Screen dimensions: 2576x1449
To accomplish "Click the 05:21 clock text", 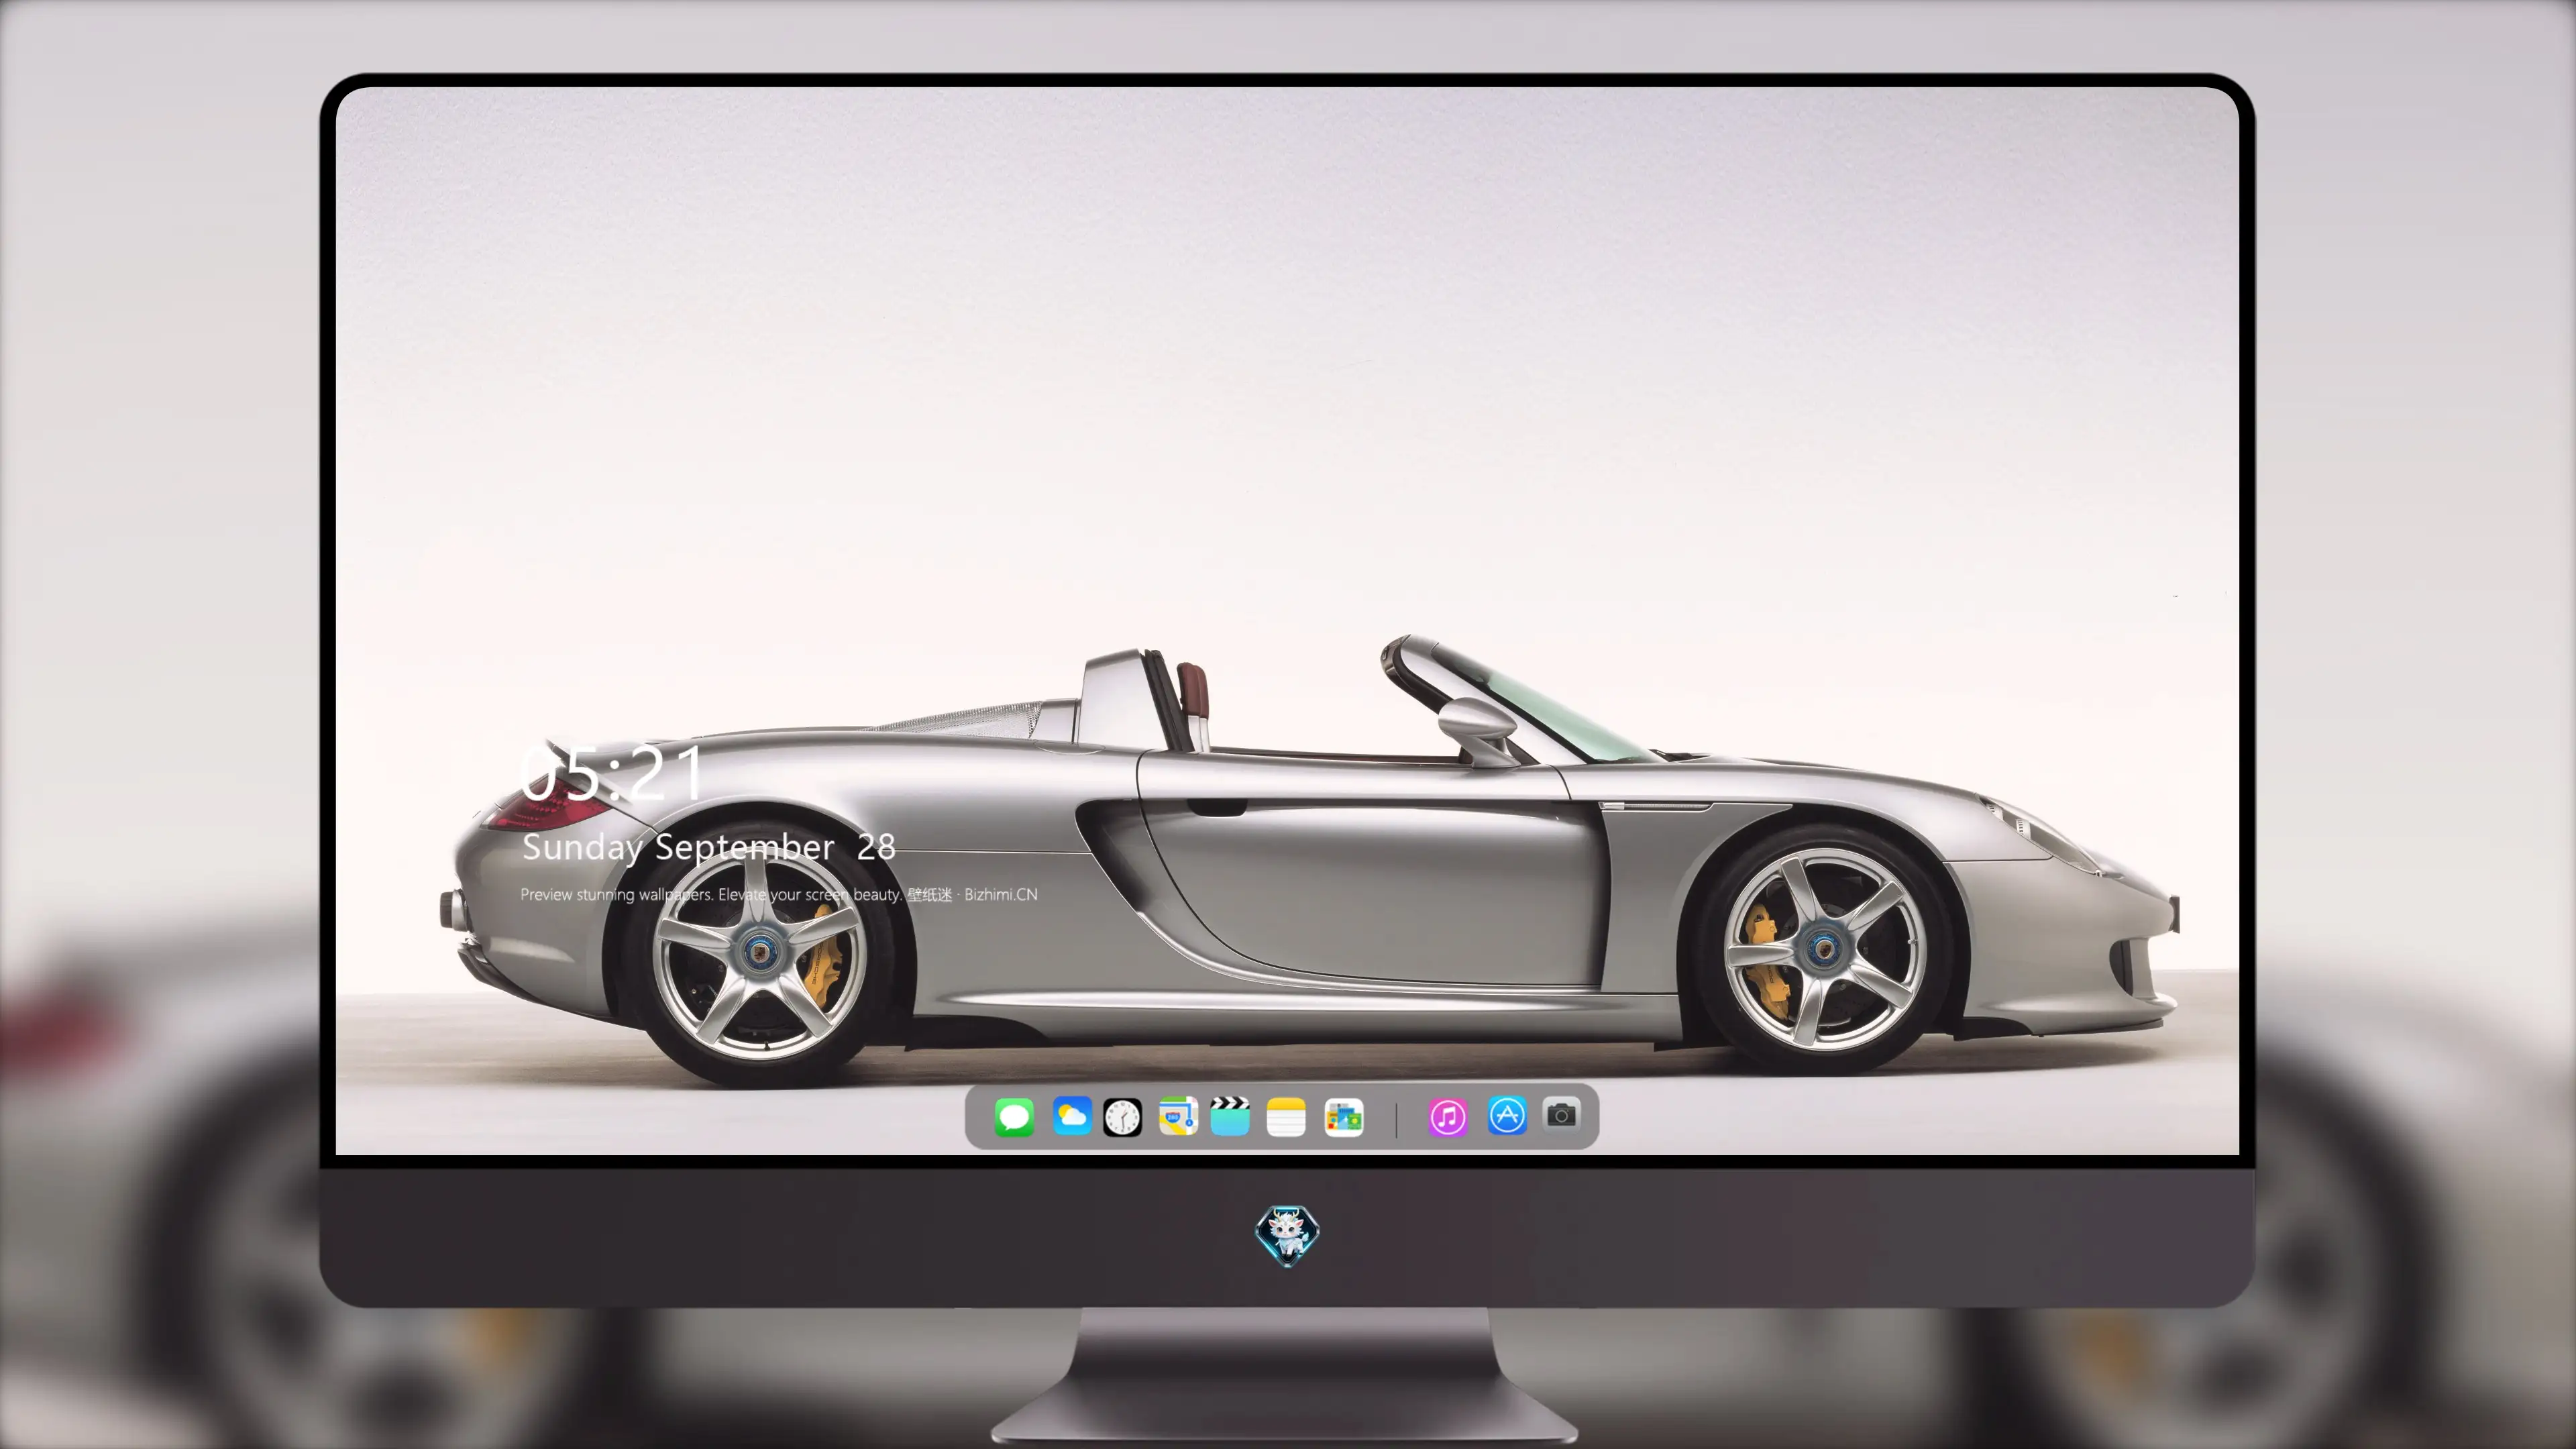I will 612,774.
